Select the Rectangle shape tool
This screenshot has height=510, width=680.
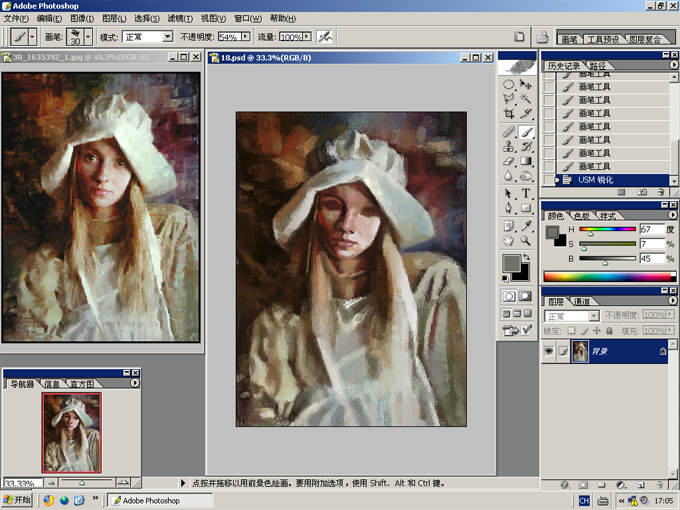point(526,208)
